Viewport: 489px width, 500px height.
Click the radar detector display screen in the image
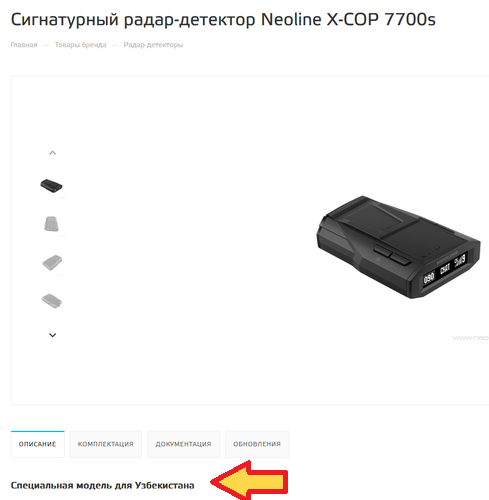pyautogui.click(x=444, y=269)
